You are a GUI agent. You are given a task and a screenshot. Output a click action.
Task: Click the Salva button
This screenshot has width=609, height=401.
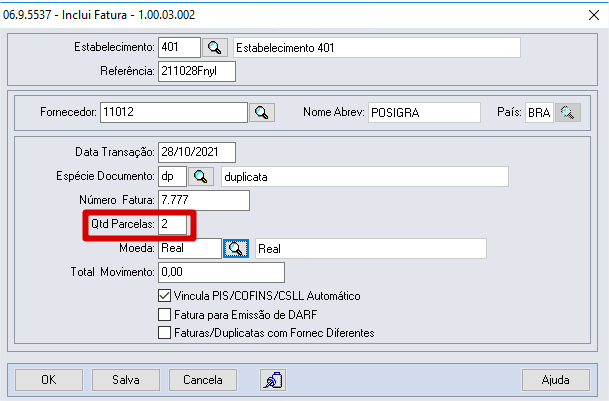click(x=126, y=380)
